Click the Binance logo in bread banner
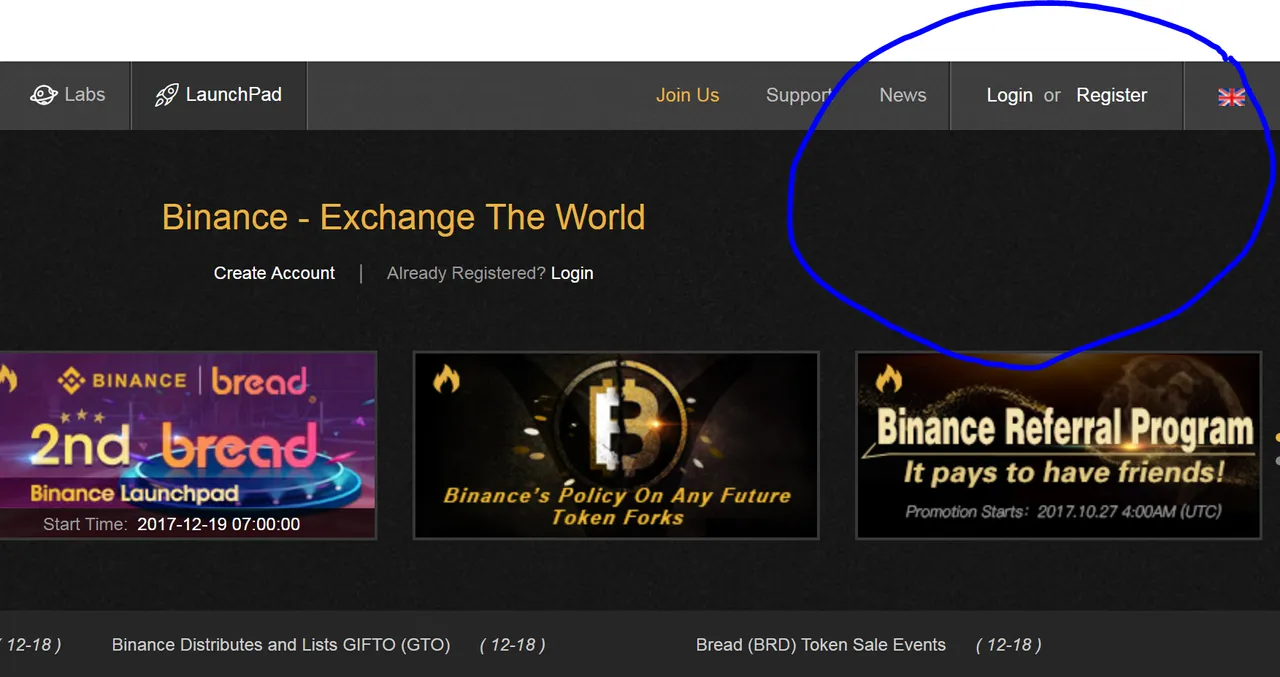 (x=121, y=380)
